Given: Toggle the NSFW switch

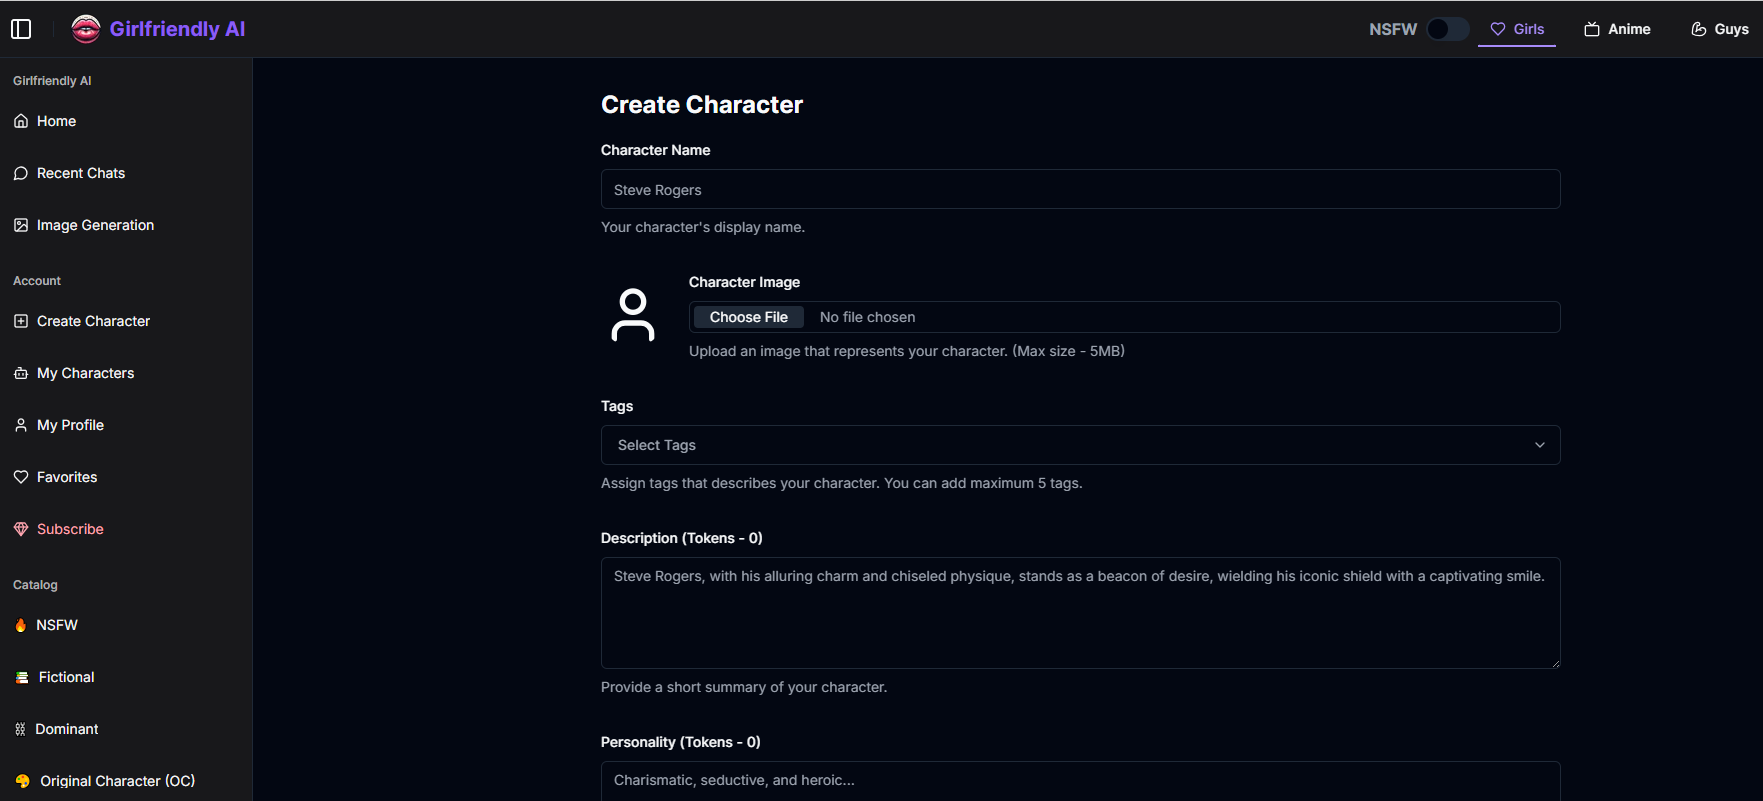Looking at the screenshot, I should [1447, 29].
